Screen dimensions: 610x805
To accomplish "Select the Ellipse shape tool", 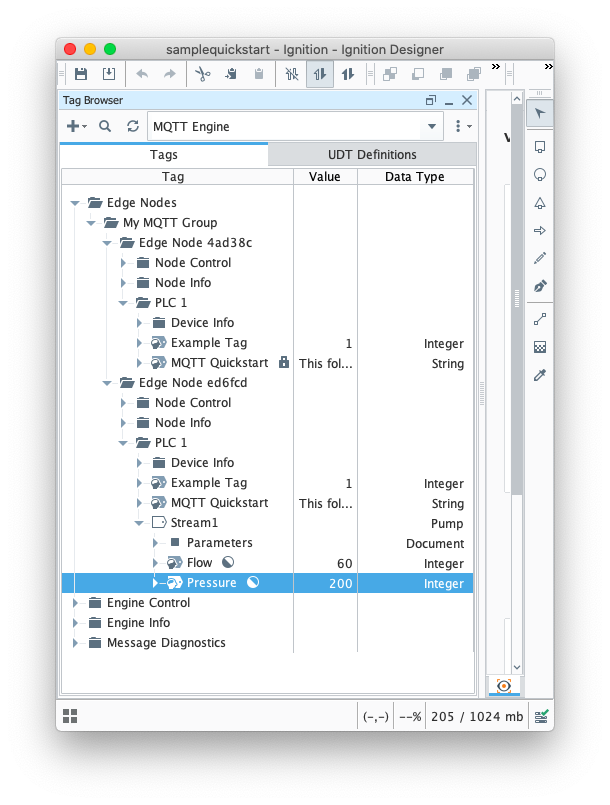I will (x=540, y=175).
